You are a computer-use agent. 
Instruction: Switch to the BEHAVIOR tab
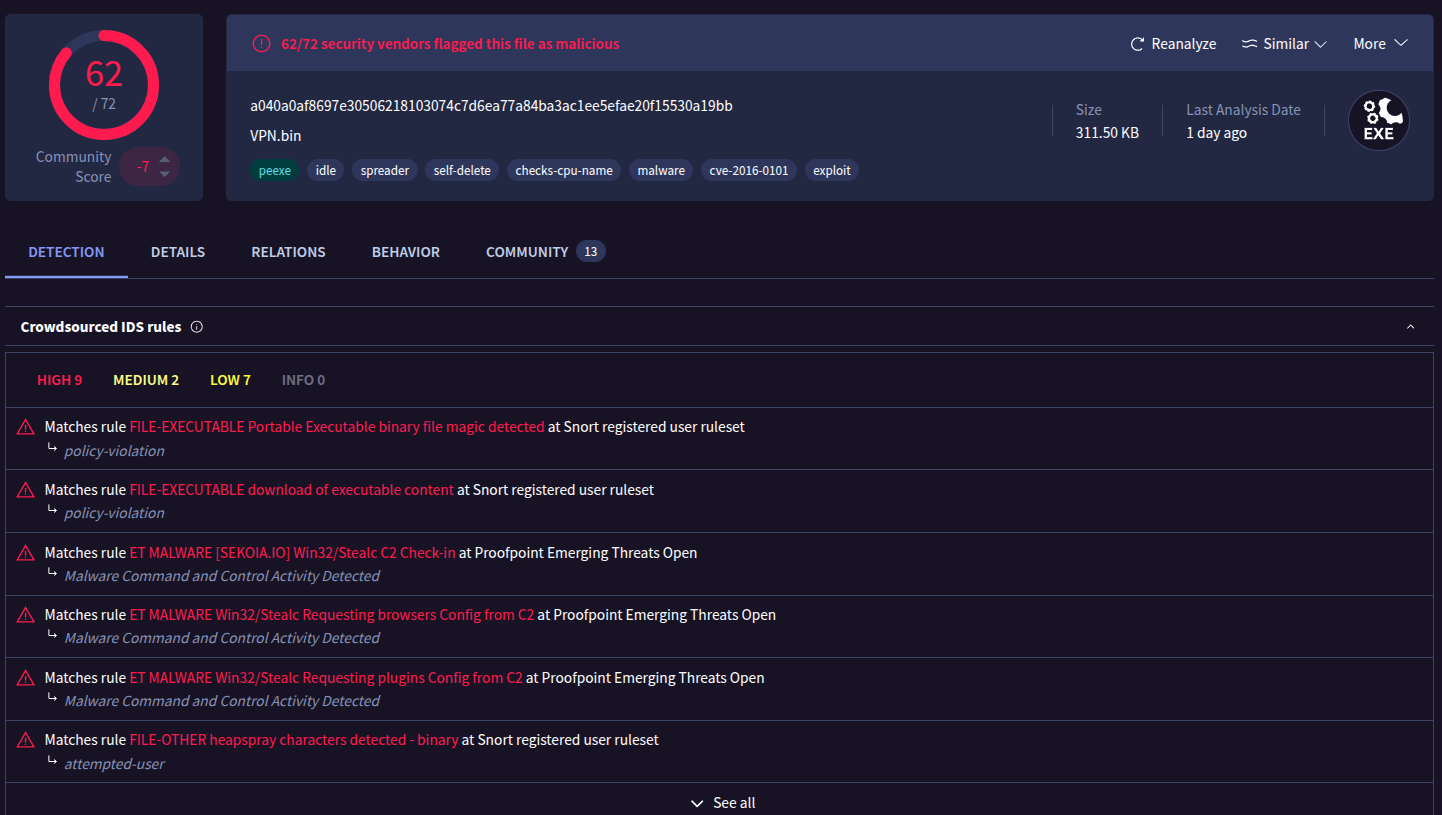click(x=405, y=252)
